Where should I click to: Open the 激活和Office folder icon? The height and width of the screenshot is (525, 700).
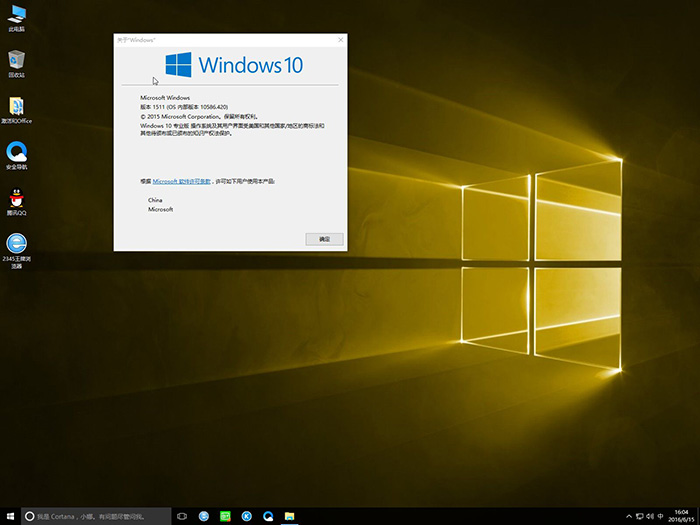[17, 106]
